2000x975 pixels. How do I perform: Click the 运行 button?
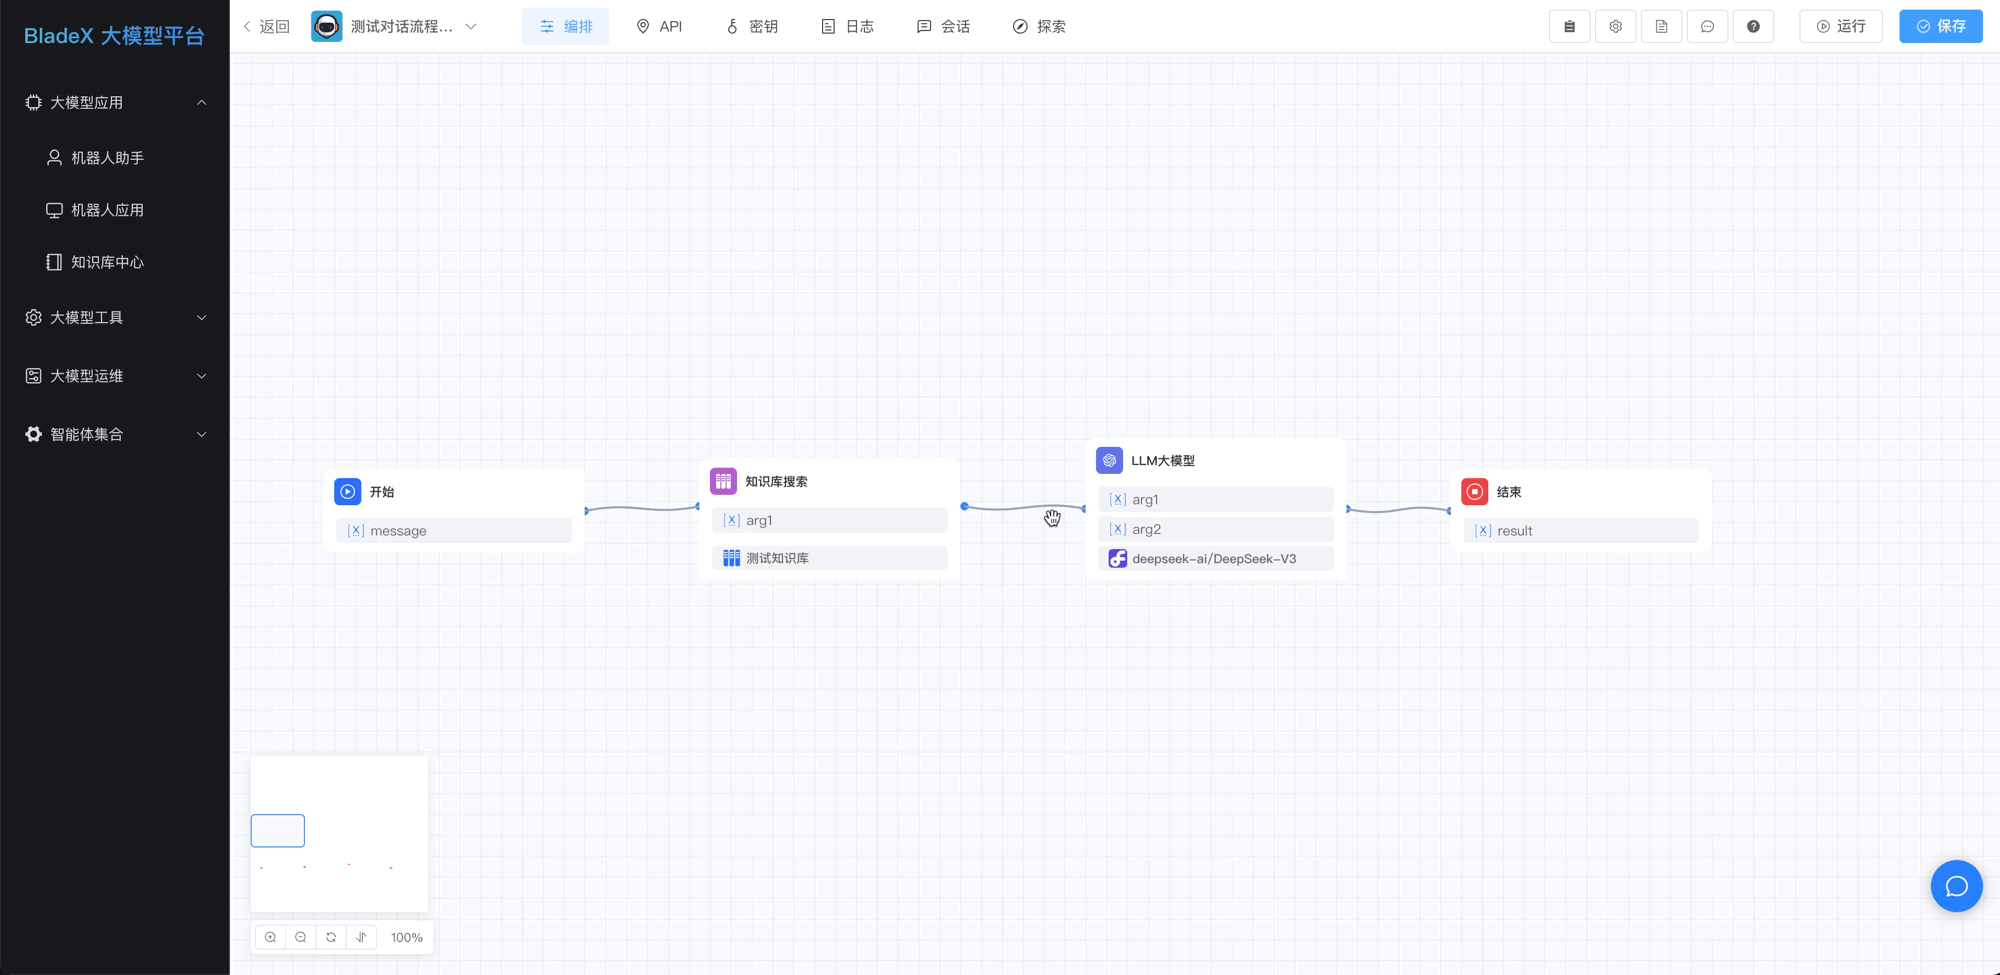[1840, 27]
